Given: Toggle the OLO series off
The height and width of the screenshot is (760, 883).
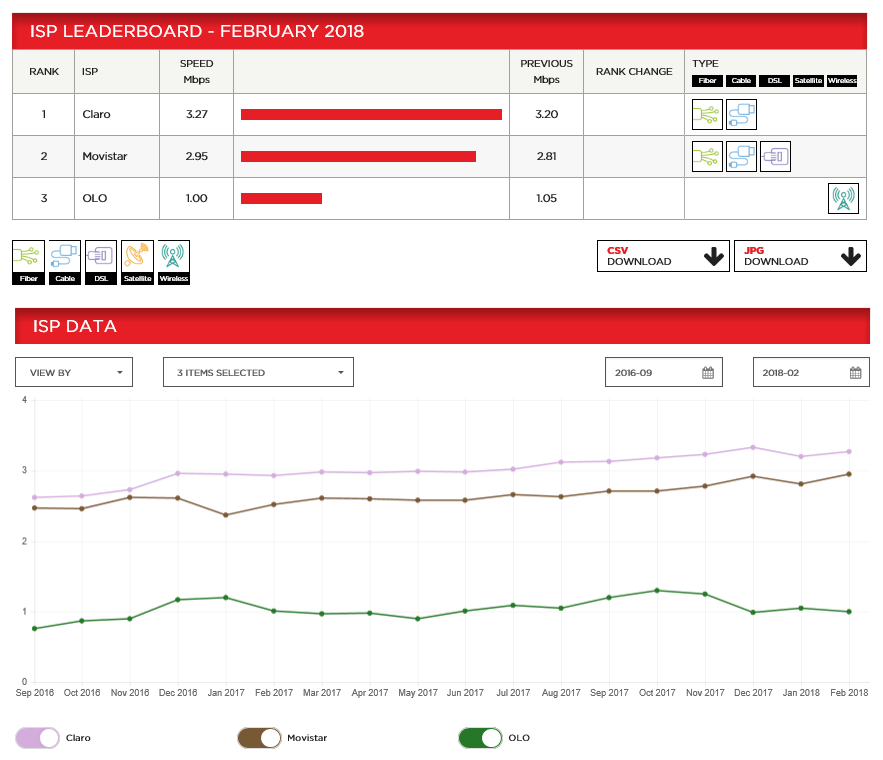Looking at the screenshot, I should 480,738.
